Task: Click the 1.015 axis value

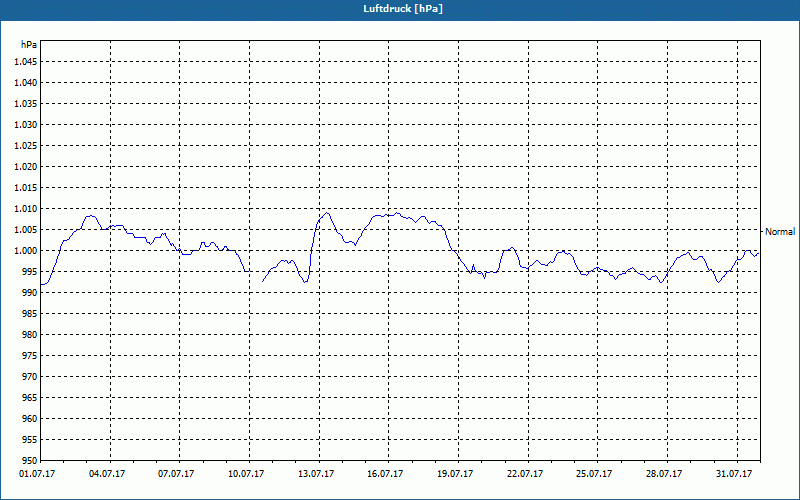Action: coord(27,188)
